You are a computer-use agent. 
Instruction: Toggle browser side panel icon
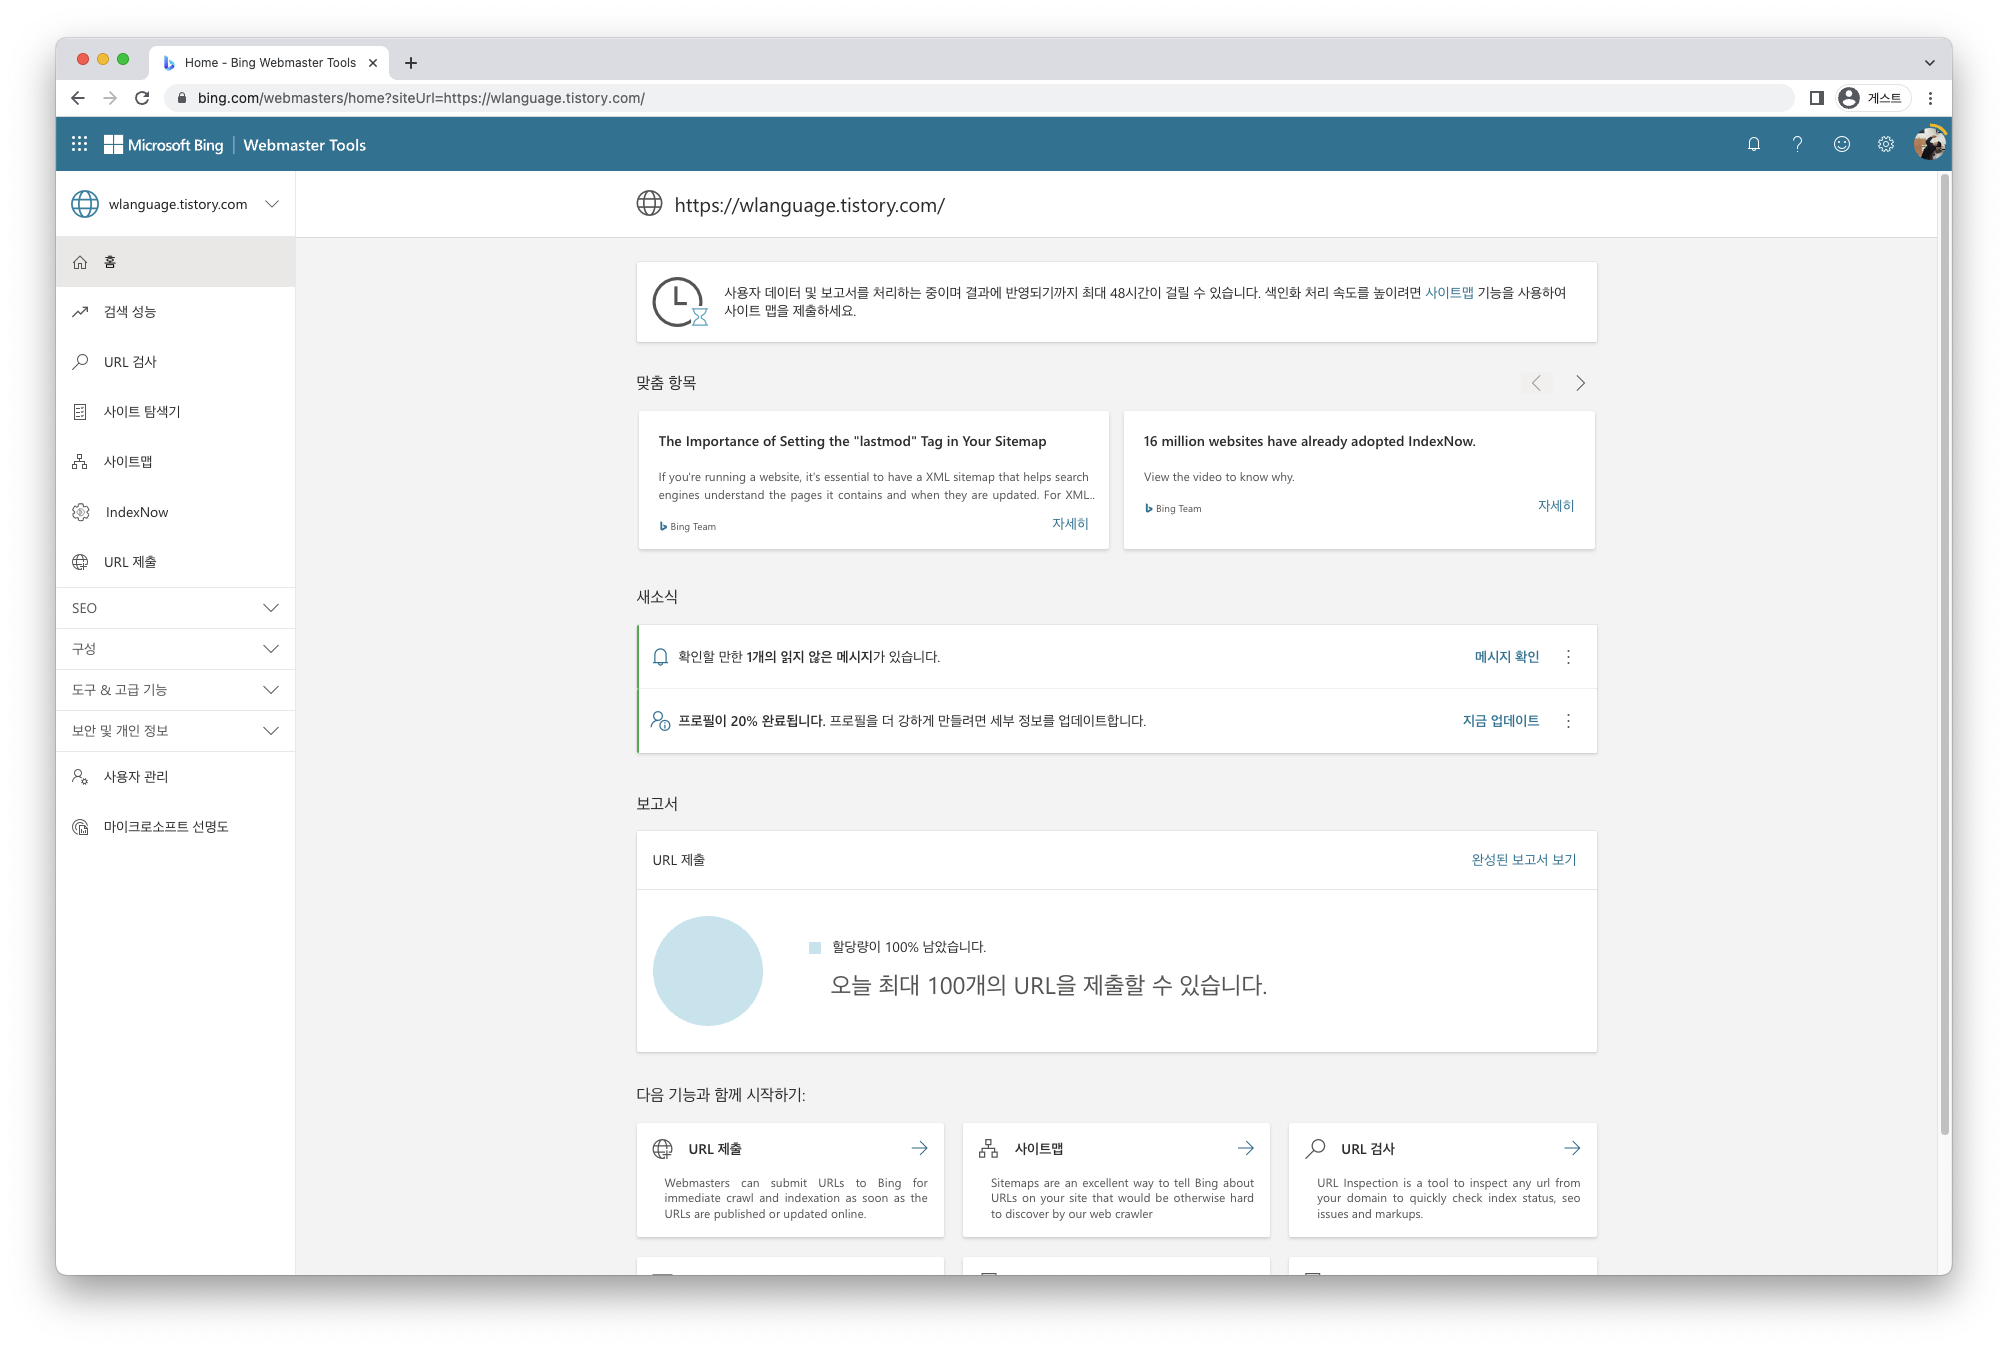1816,98
